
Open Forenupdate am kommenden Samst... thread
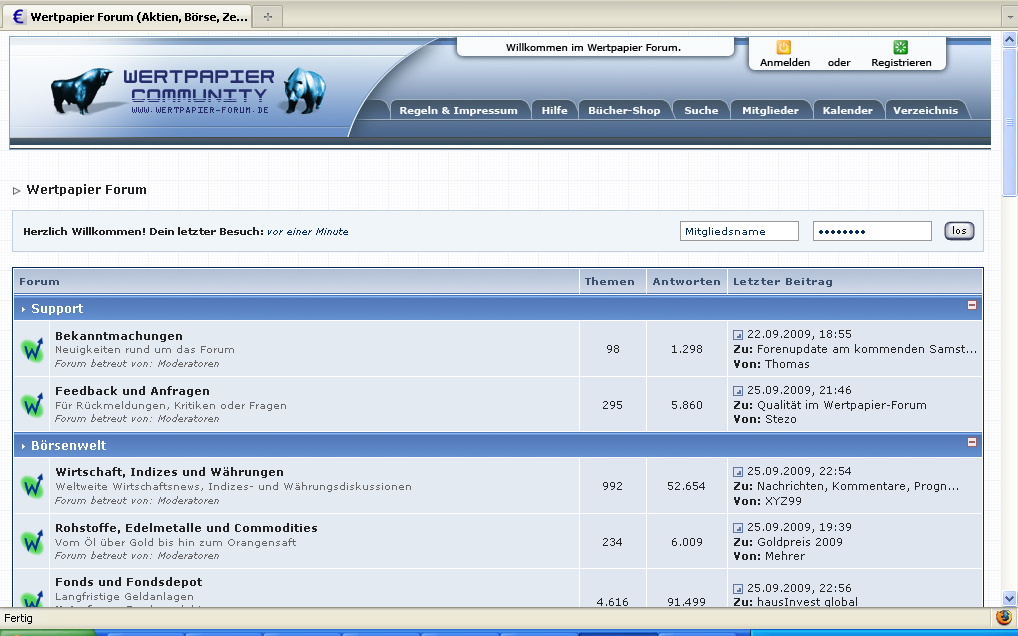tap(867, 349)
